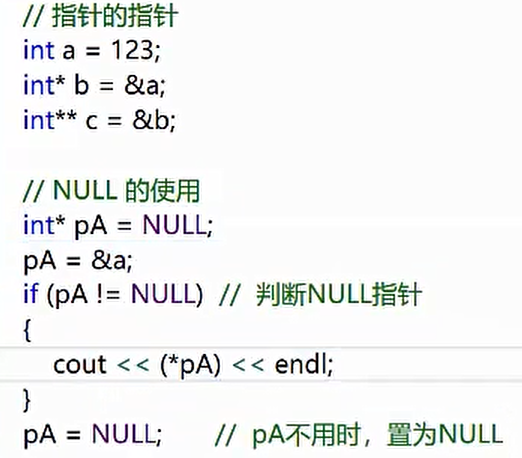This screenshot has height=458, width=522.
Task: Click 'cout' in the highlighted line
Action: [x=80, y=364]
